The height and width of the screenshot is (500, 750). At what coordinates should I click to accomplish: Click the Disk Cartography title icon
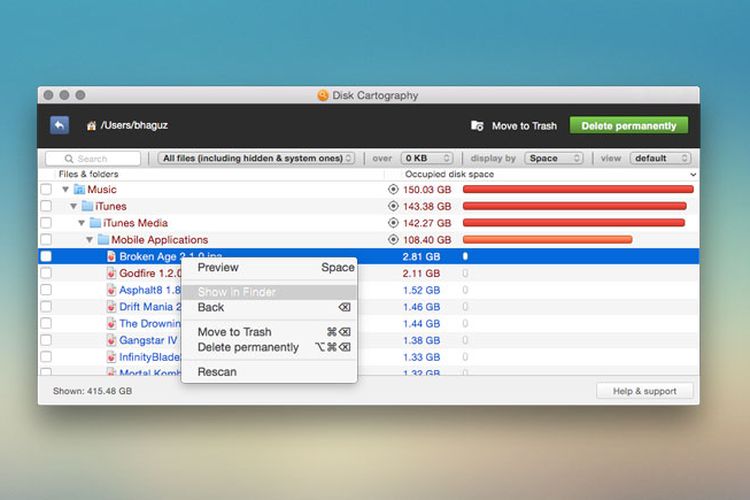click(323, 95)
